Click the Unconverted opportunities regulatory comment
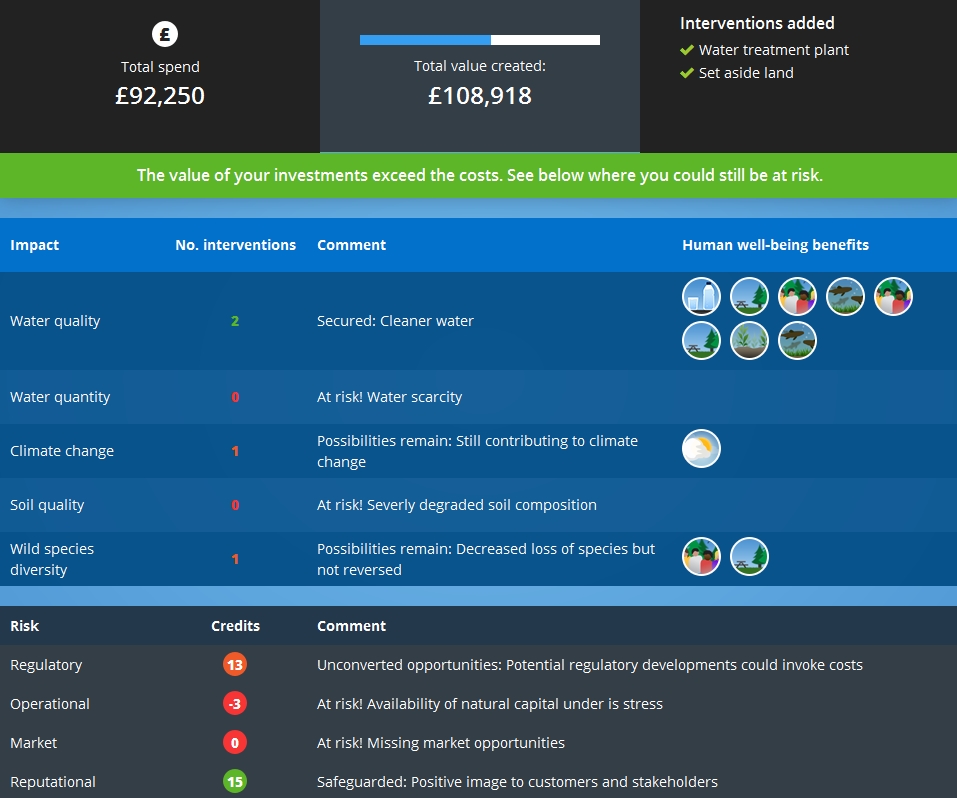Viewport: 957px width, 798px height. click(590, 665)
